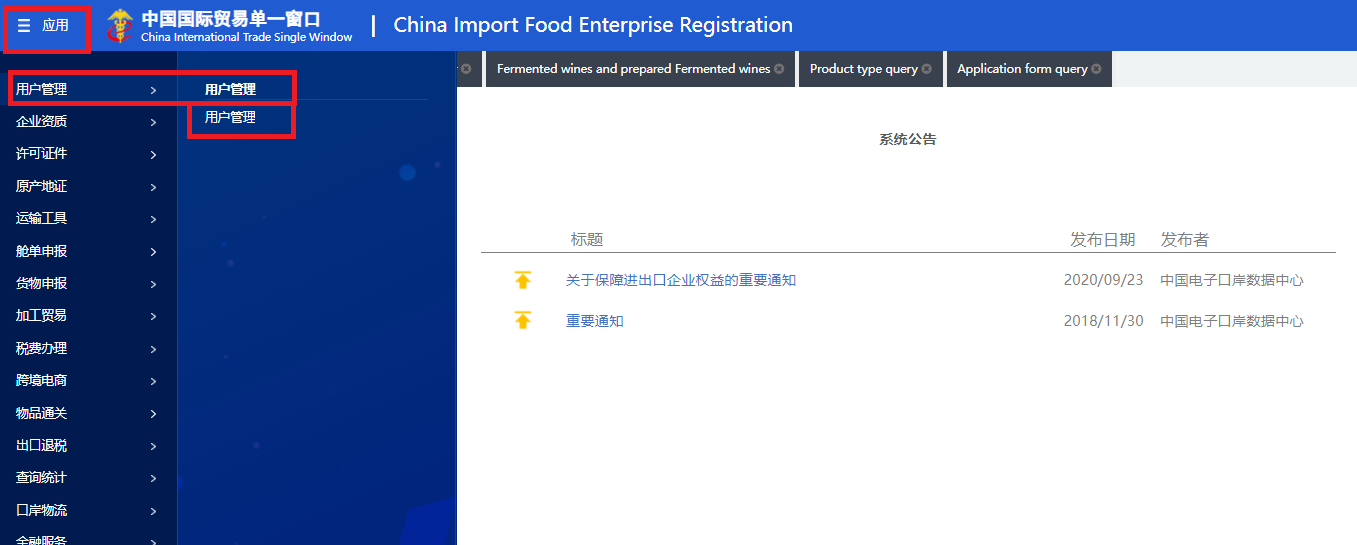This screenshot has height=545, width=1357.
Task: Click the arrow next to 税费办理
Action: (153, 349)
